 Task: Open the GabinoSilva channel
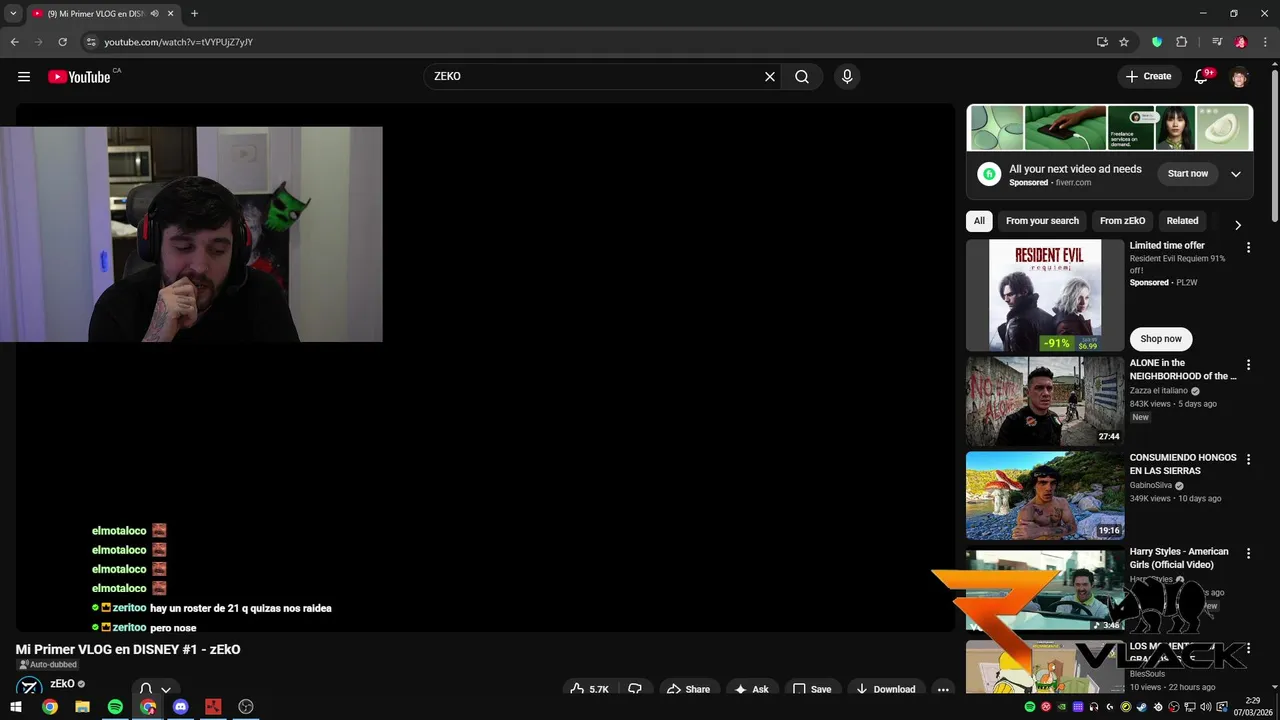click(x=1151, y=485)
